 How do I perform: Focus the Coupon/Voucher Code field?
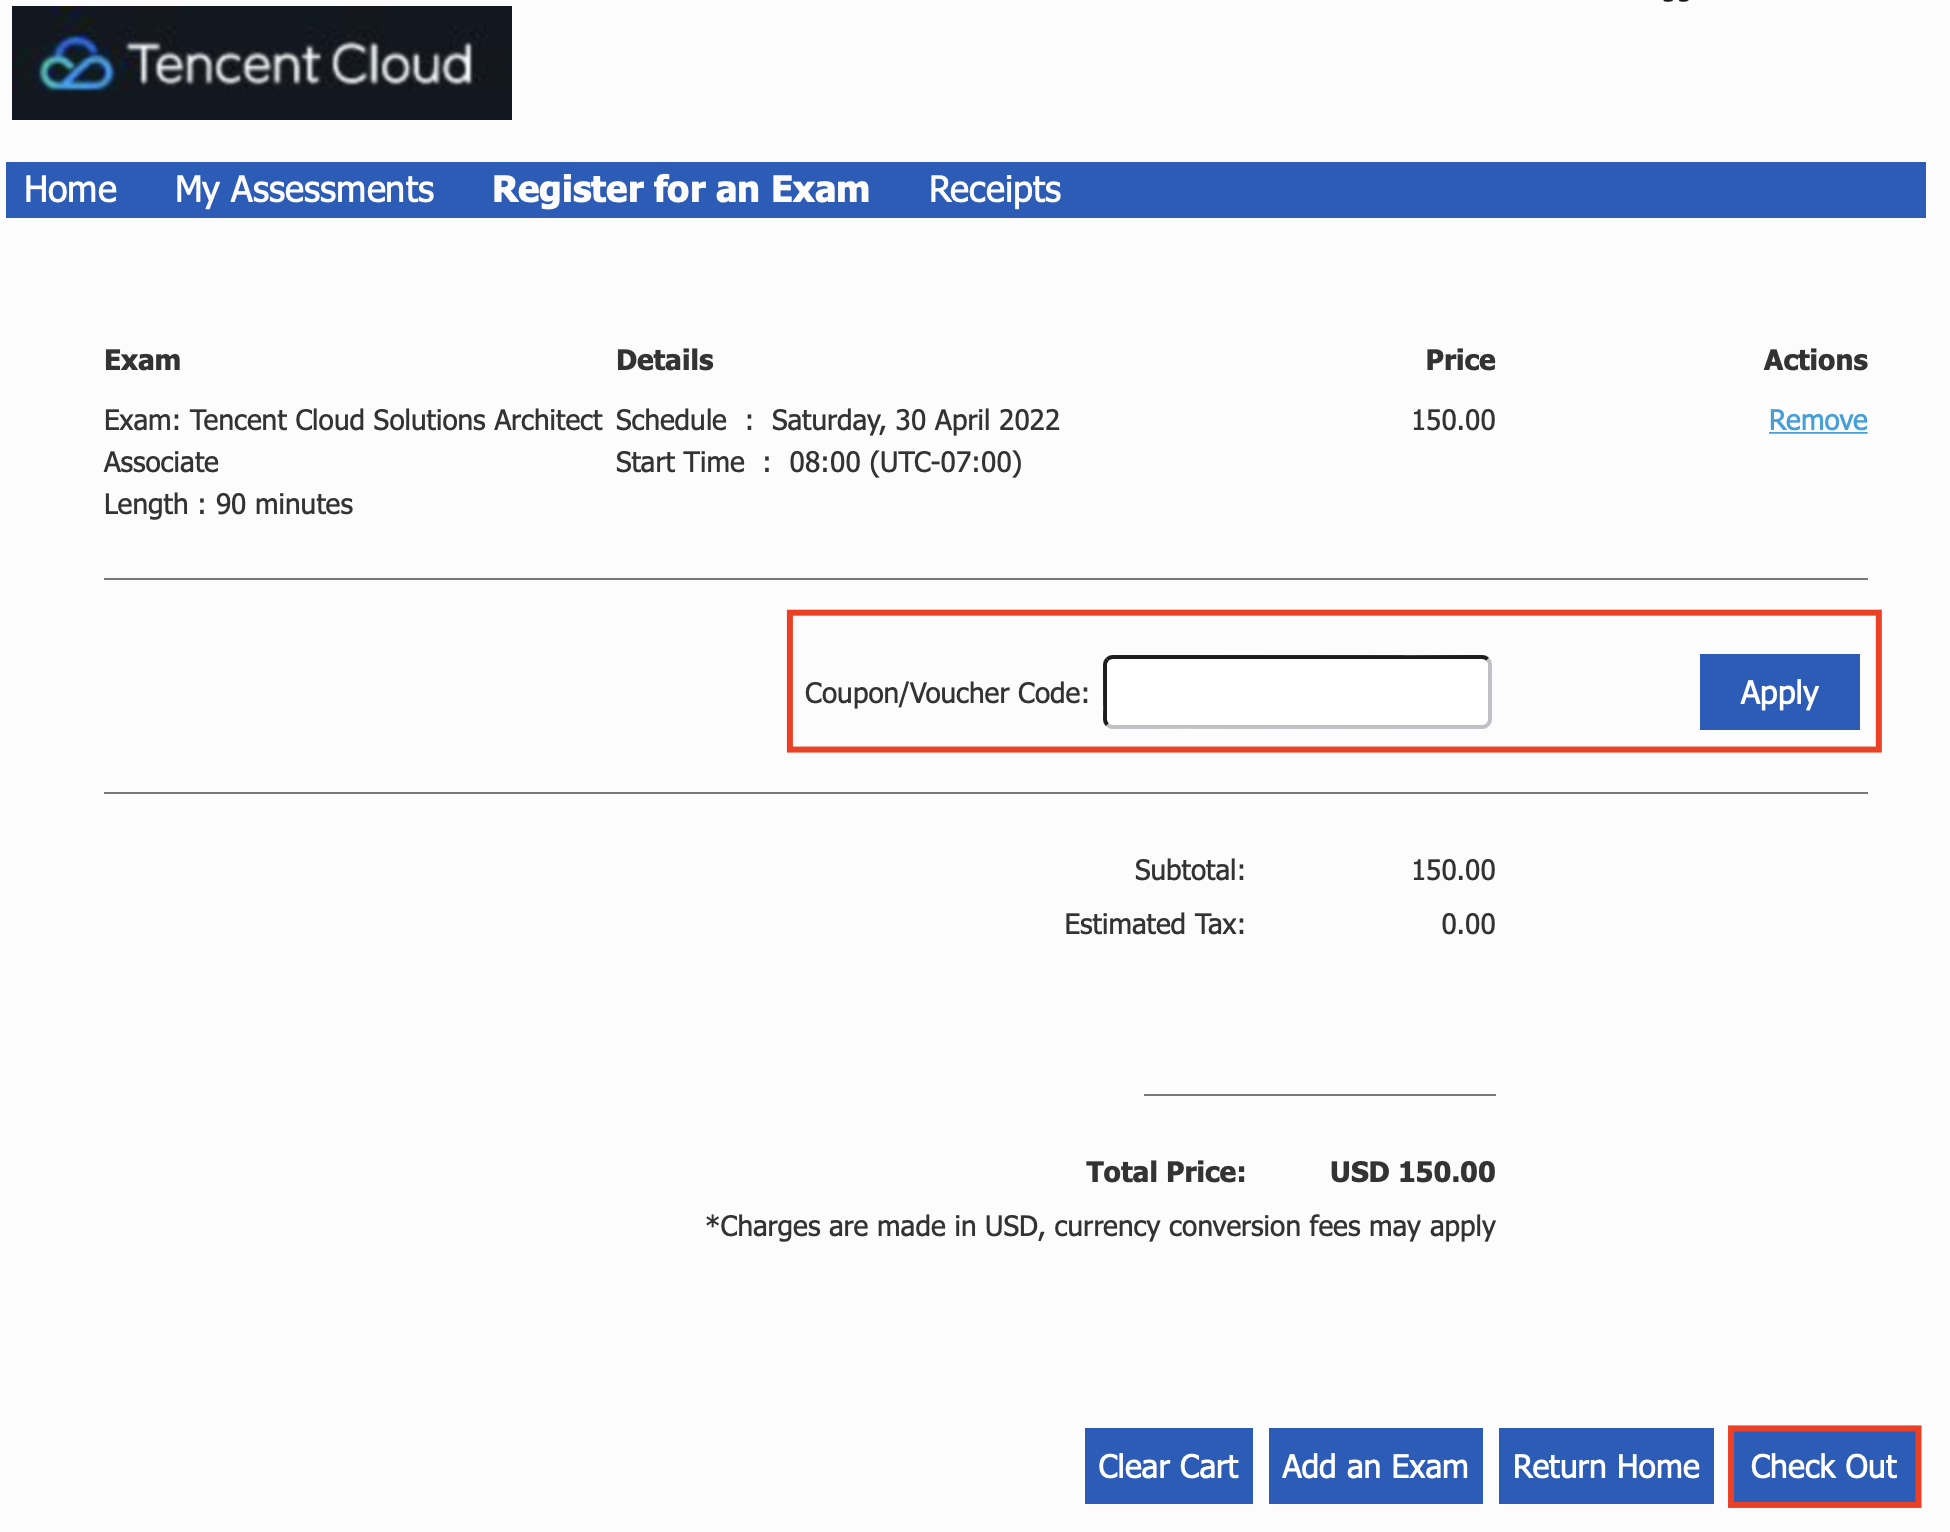(1296, 692)
